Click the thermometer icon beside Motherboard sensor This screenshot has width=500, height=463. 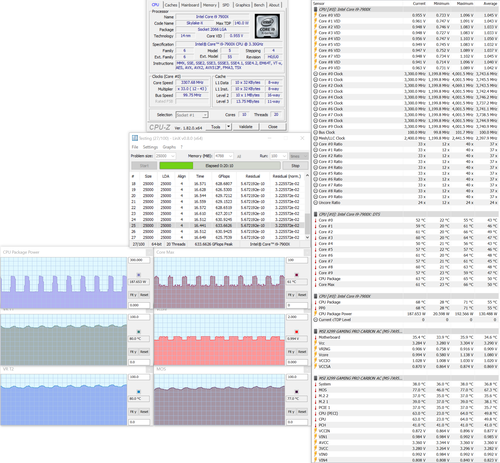[x=315, y=337]
